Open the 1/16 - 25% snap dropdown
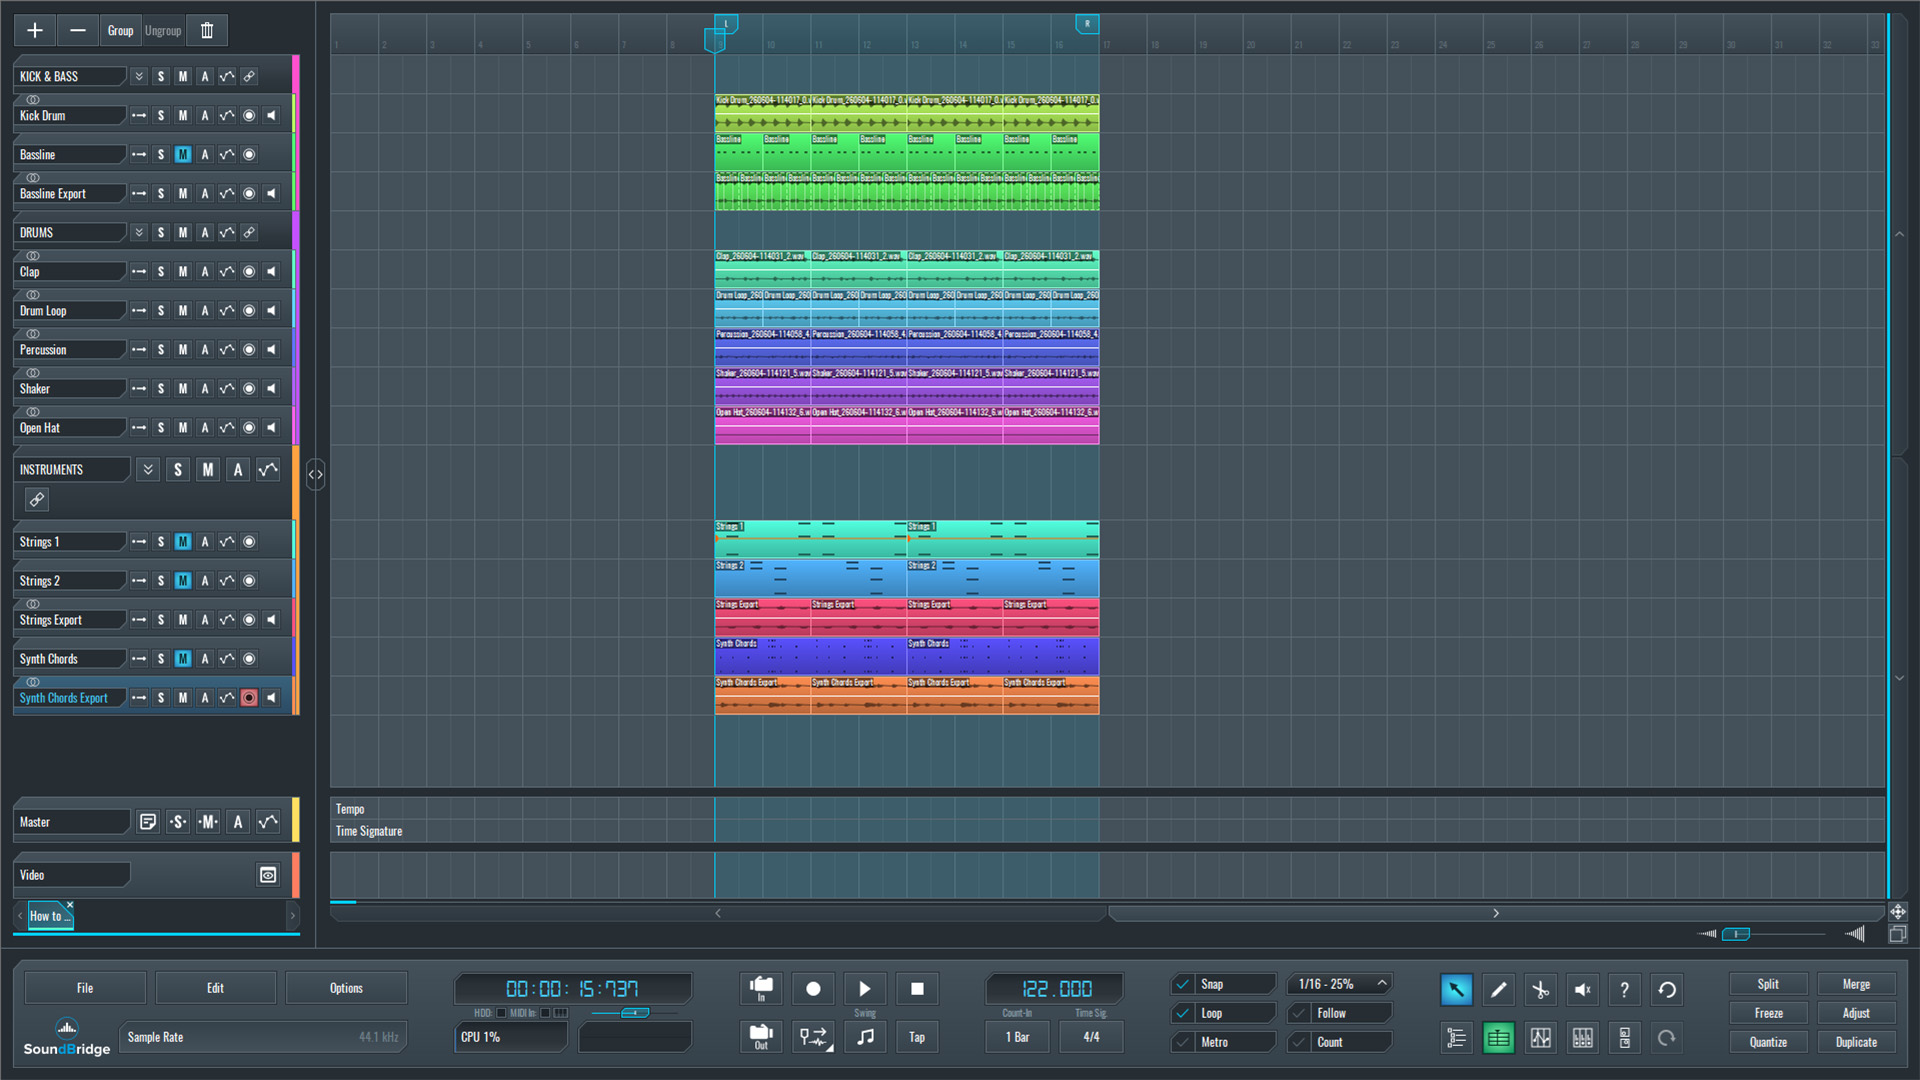This screenshot has height=1080, width=1920. point(1340,984)
